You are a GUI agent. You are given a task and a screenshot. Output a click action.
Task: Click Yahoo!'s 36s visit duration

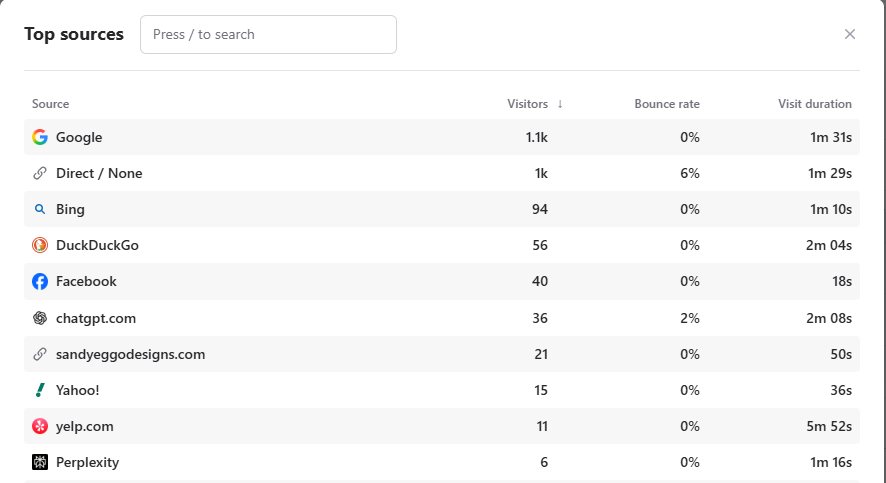pos(841,390)
